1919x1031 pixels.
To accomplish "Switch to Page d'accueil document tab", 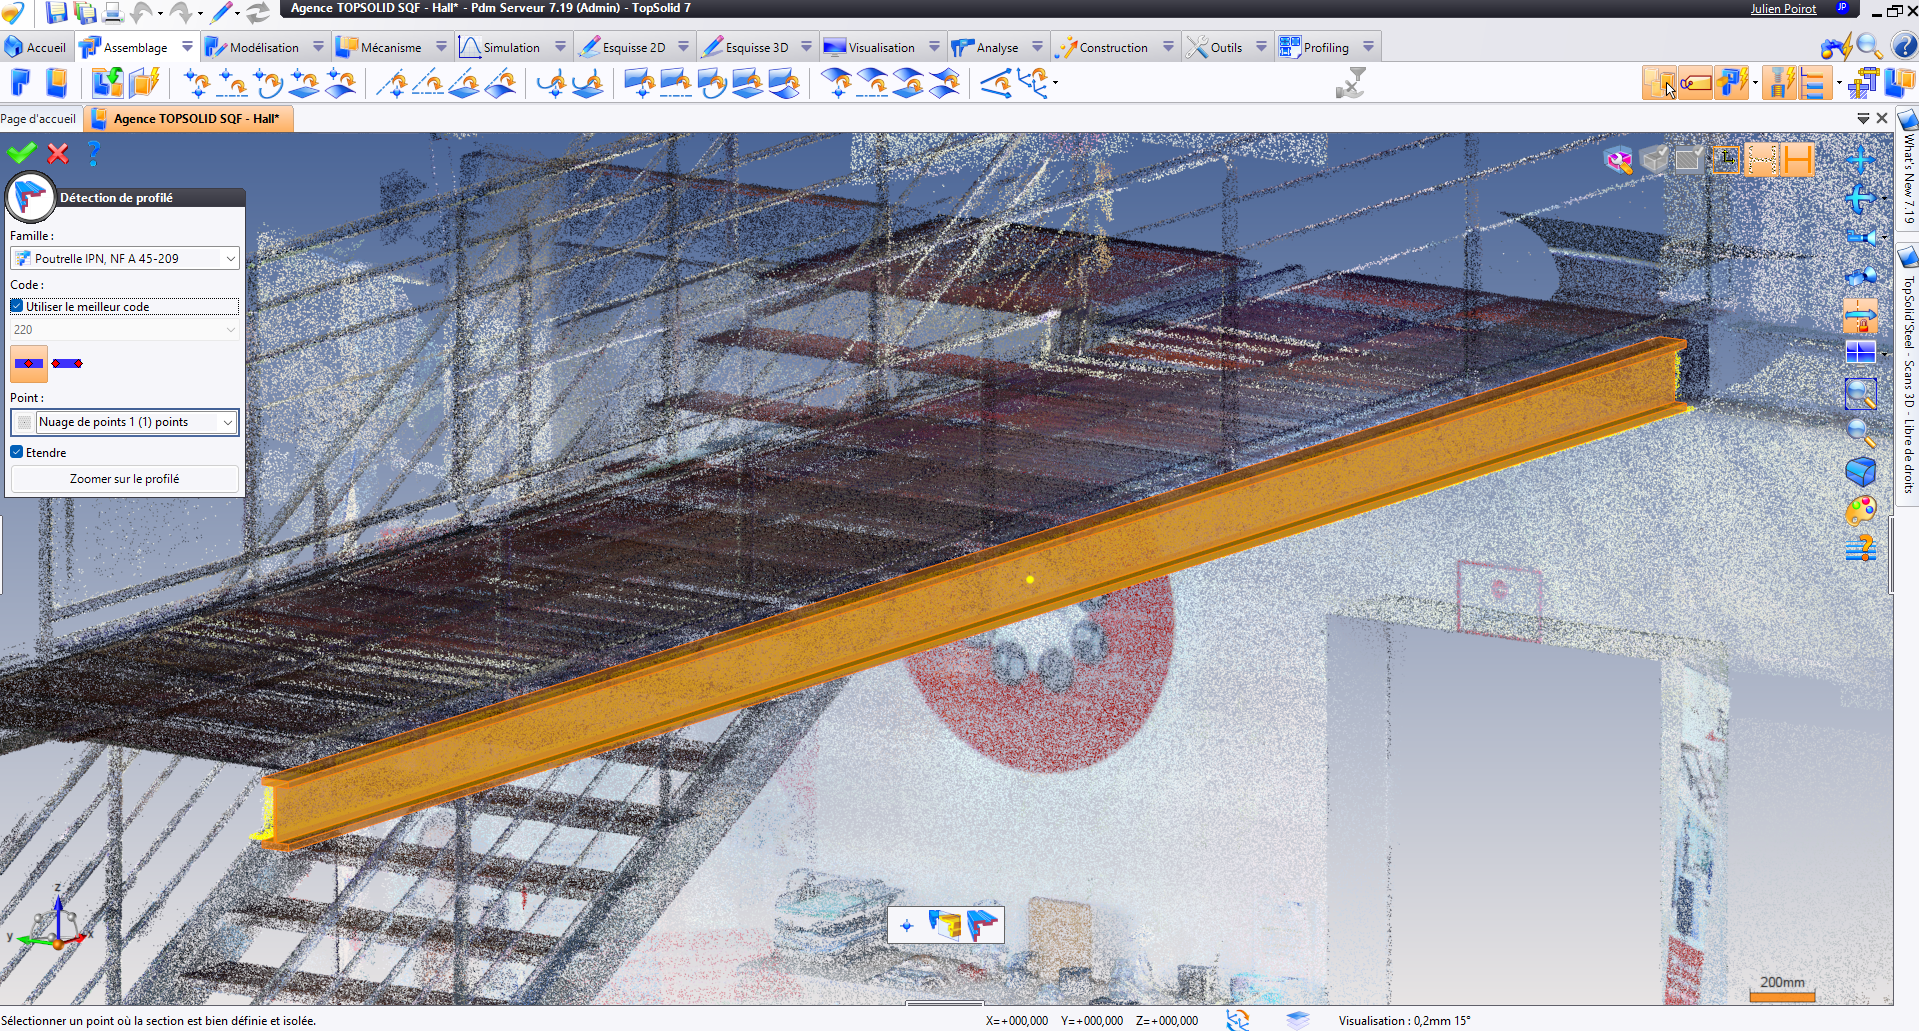I will pyautogui.click(x=38, y=118).
